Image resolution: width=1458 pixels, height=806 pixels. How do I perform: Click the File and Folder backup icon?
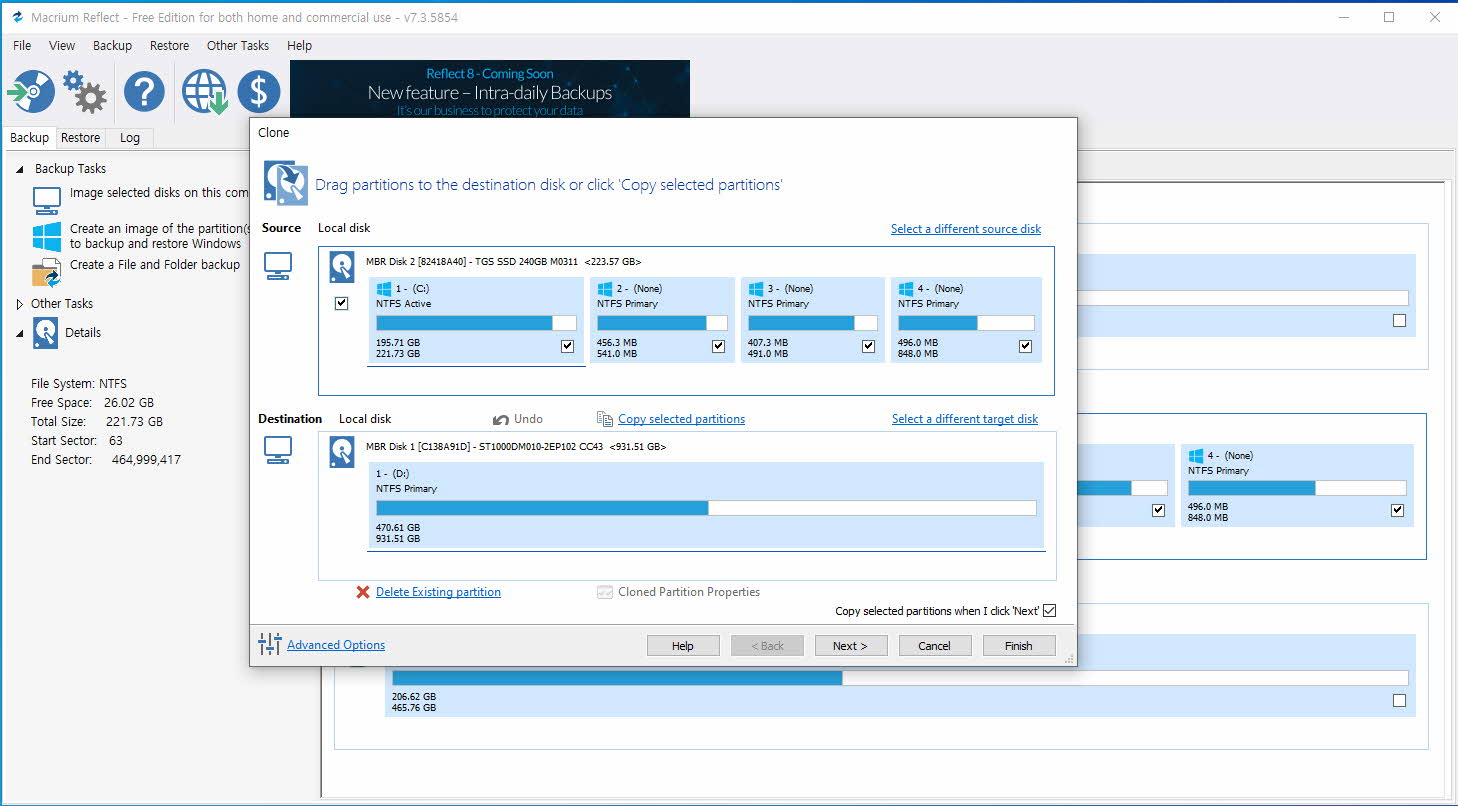tap(47, 272)
